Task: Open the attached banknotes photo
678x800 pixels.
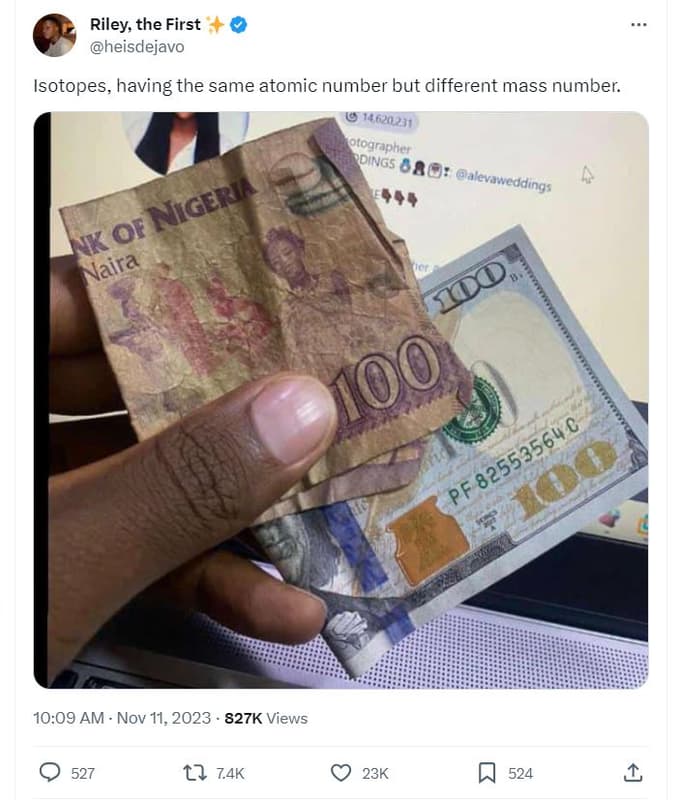Action: [341, 400]
